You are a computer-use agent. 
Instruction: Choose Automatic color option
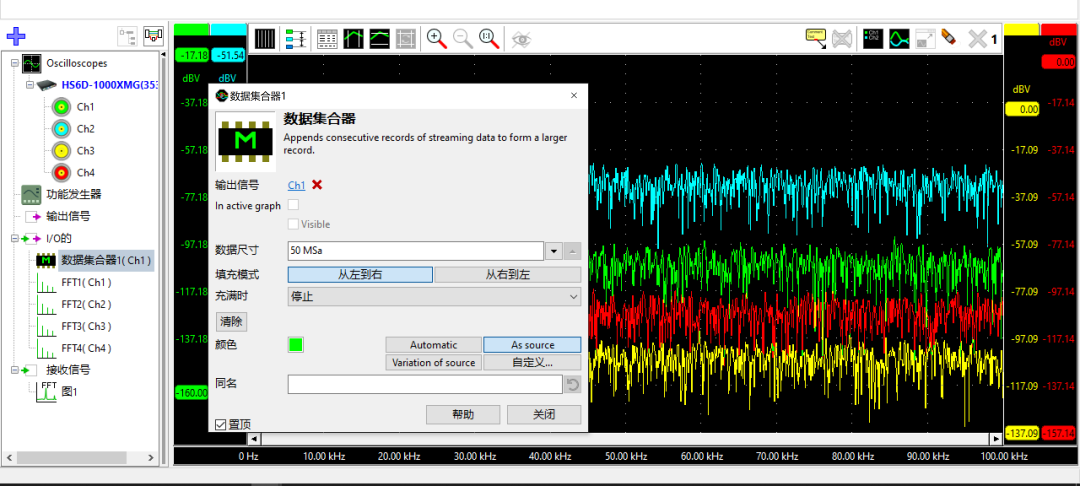(434, 345)
